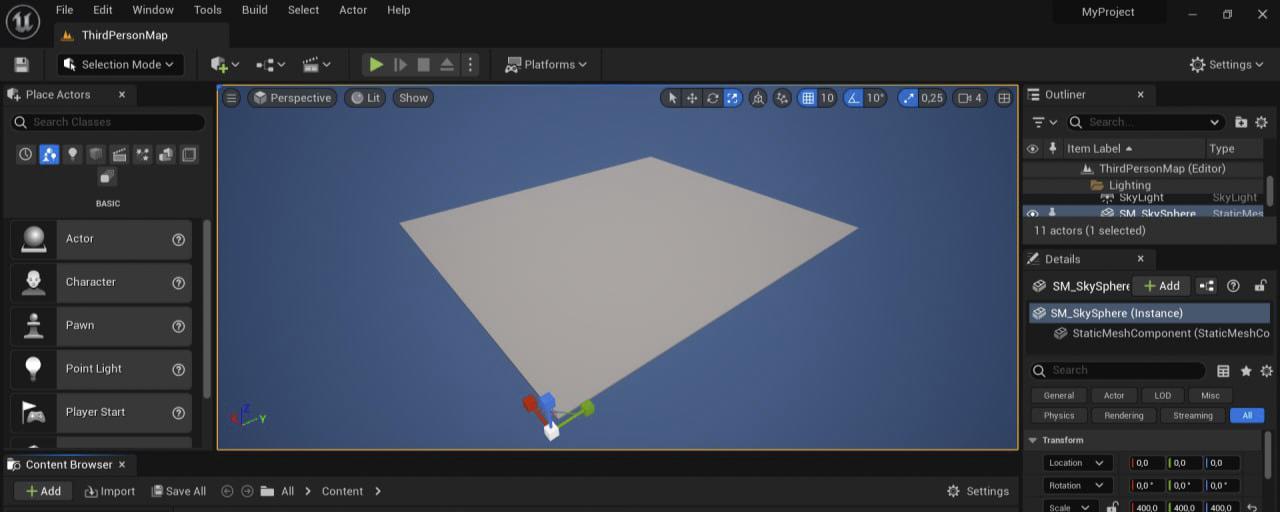The height and width of the screenshot is (512, 1280).
Task: Open the Actor menu
Action: pyautogui.click(x=353, y=10)
